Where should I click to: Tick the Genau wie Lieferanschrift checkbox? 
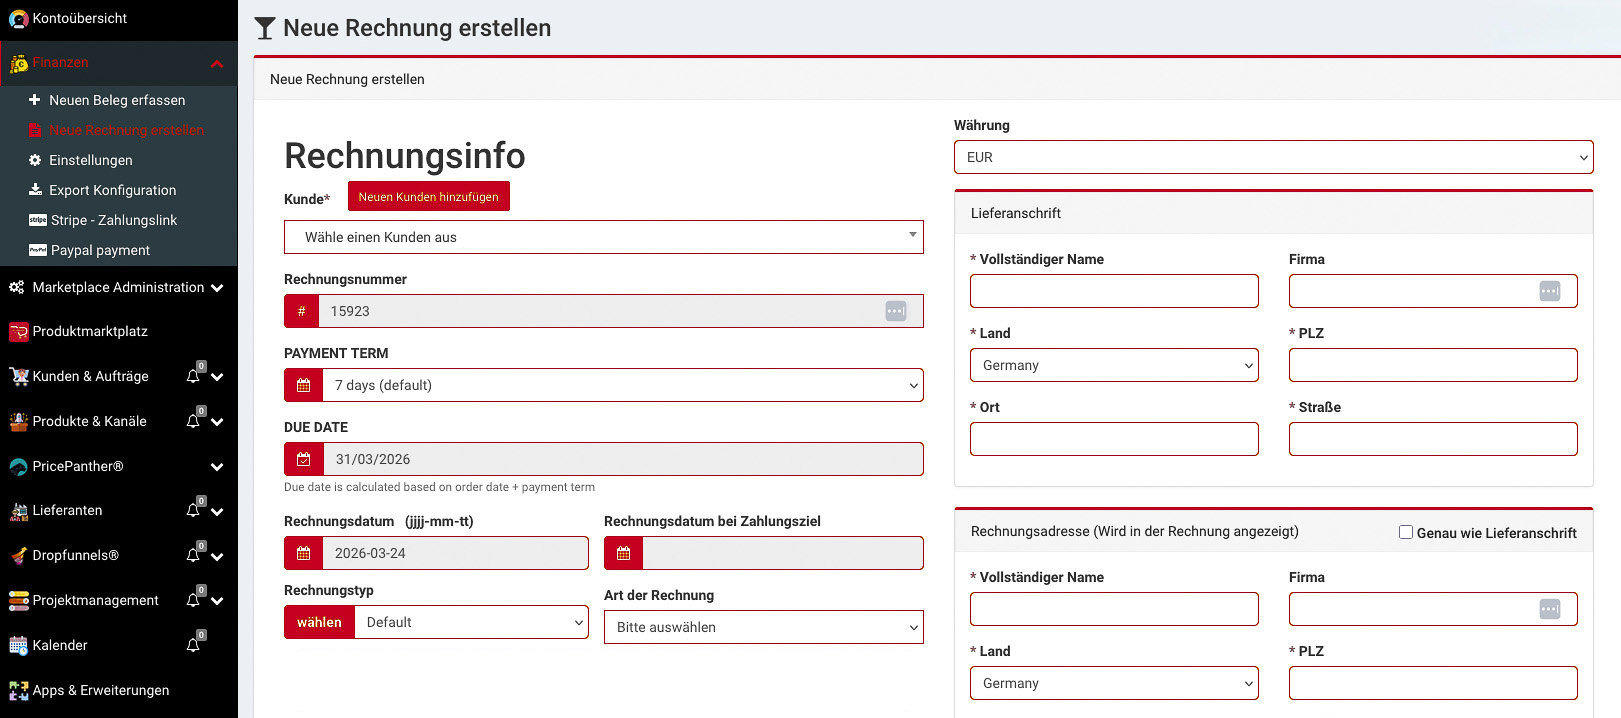1406,532
